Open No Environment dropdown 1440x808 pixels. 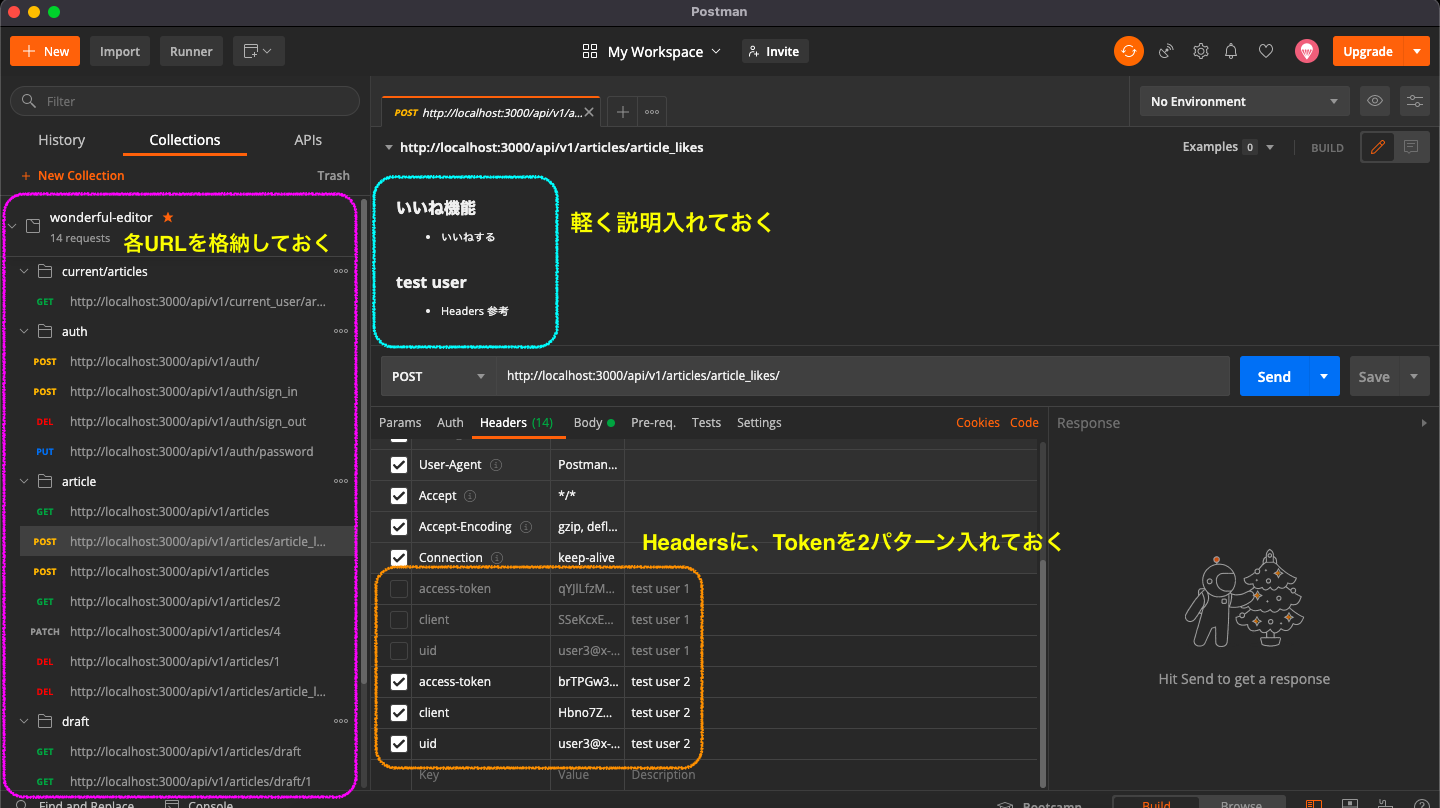coord(1244,101)
